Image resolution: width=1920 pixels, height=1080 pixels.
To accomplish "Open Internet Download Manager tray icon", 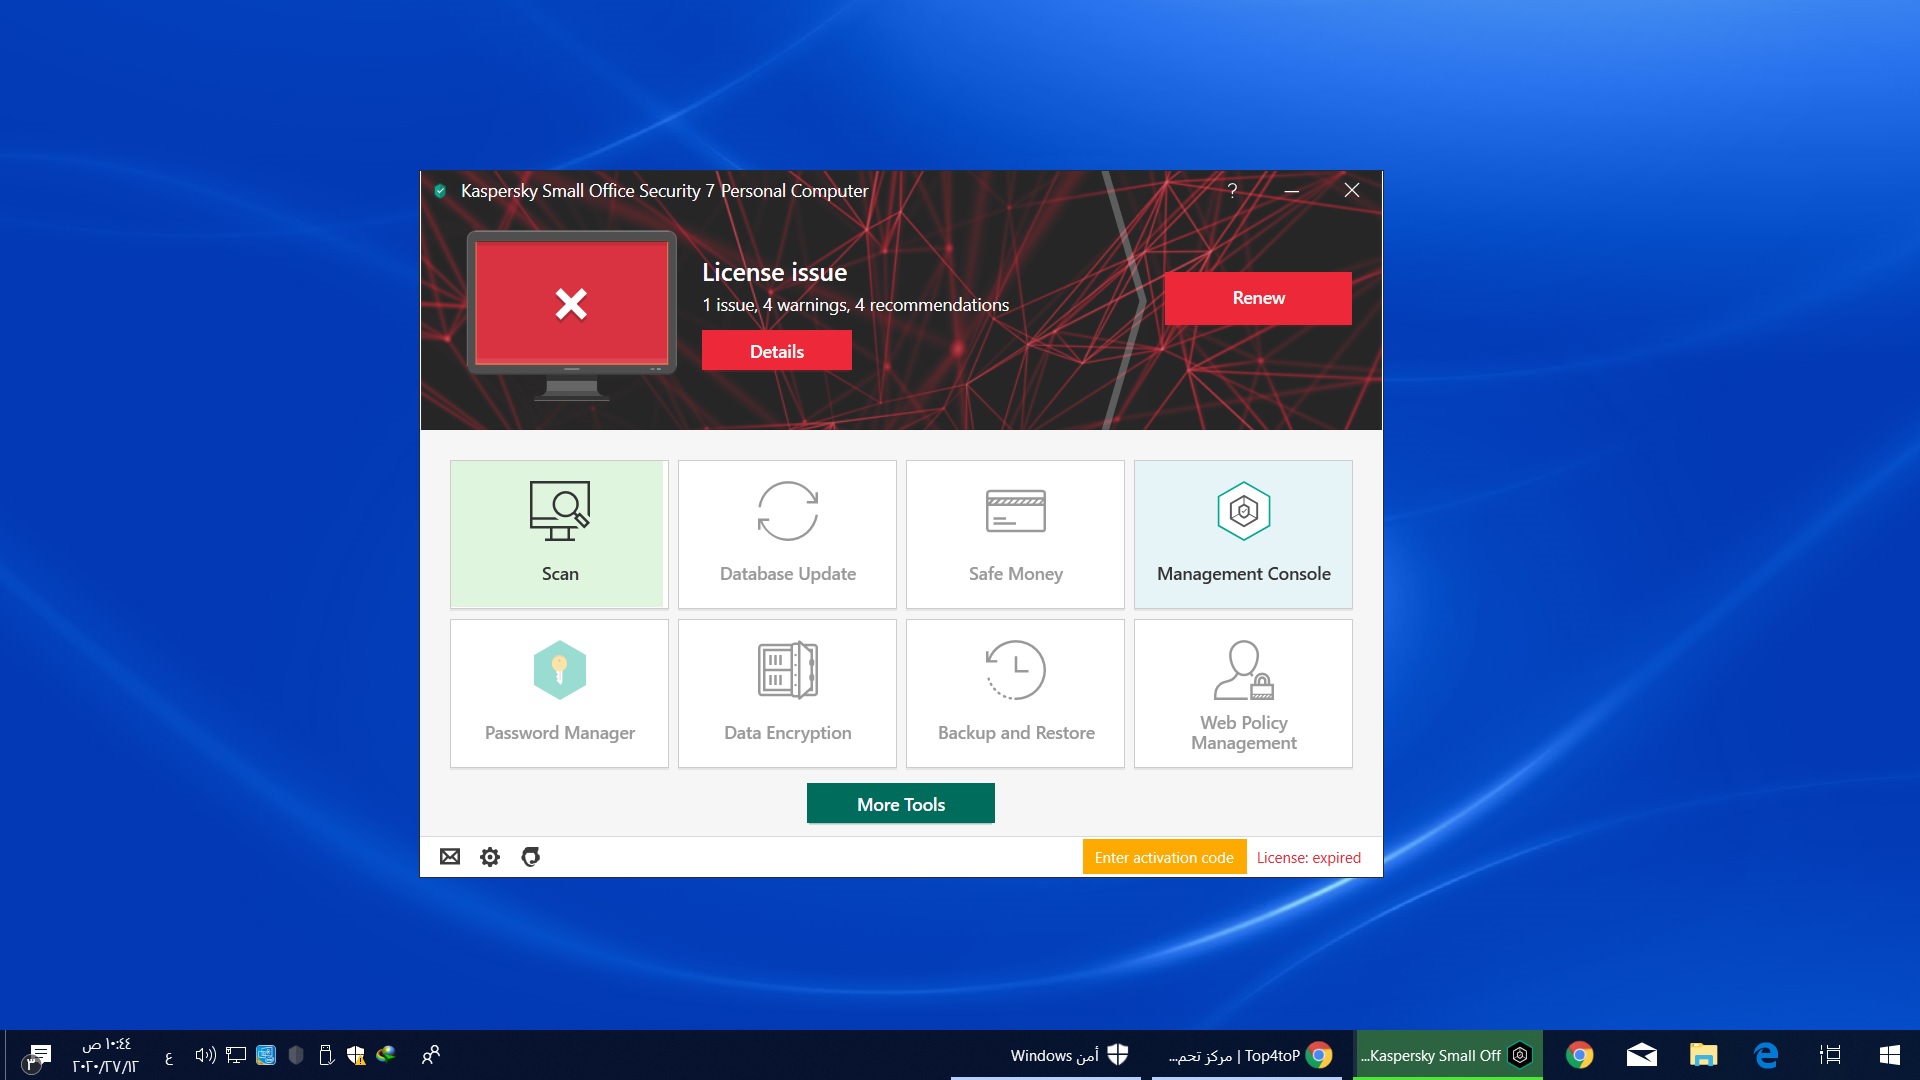I will point(386,1054).
